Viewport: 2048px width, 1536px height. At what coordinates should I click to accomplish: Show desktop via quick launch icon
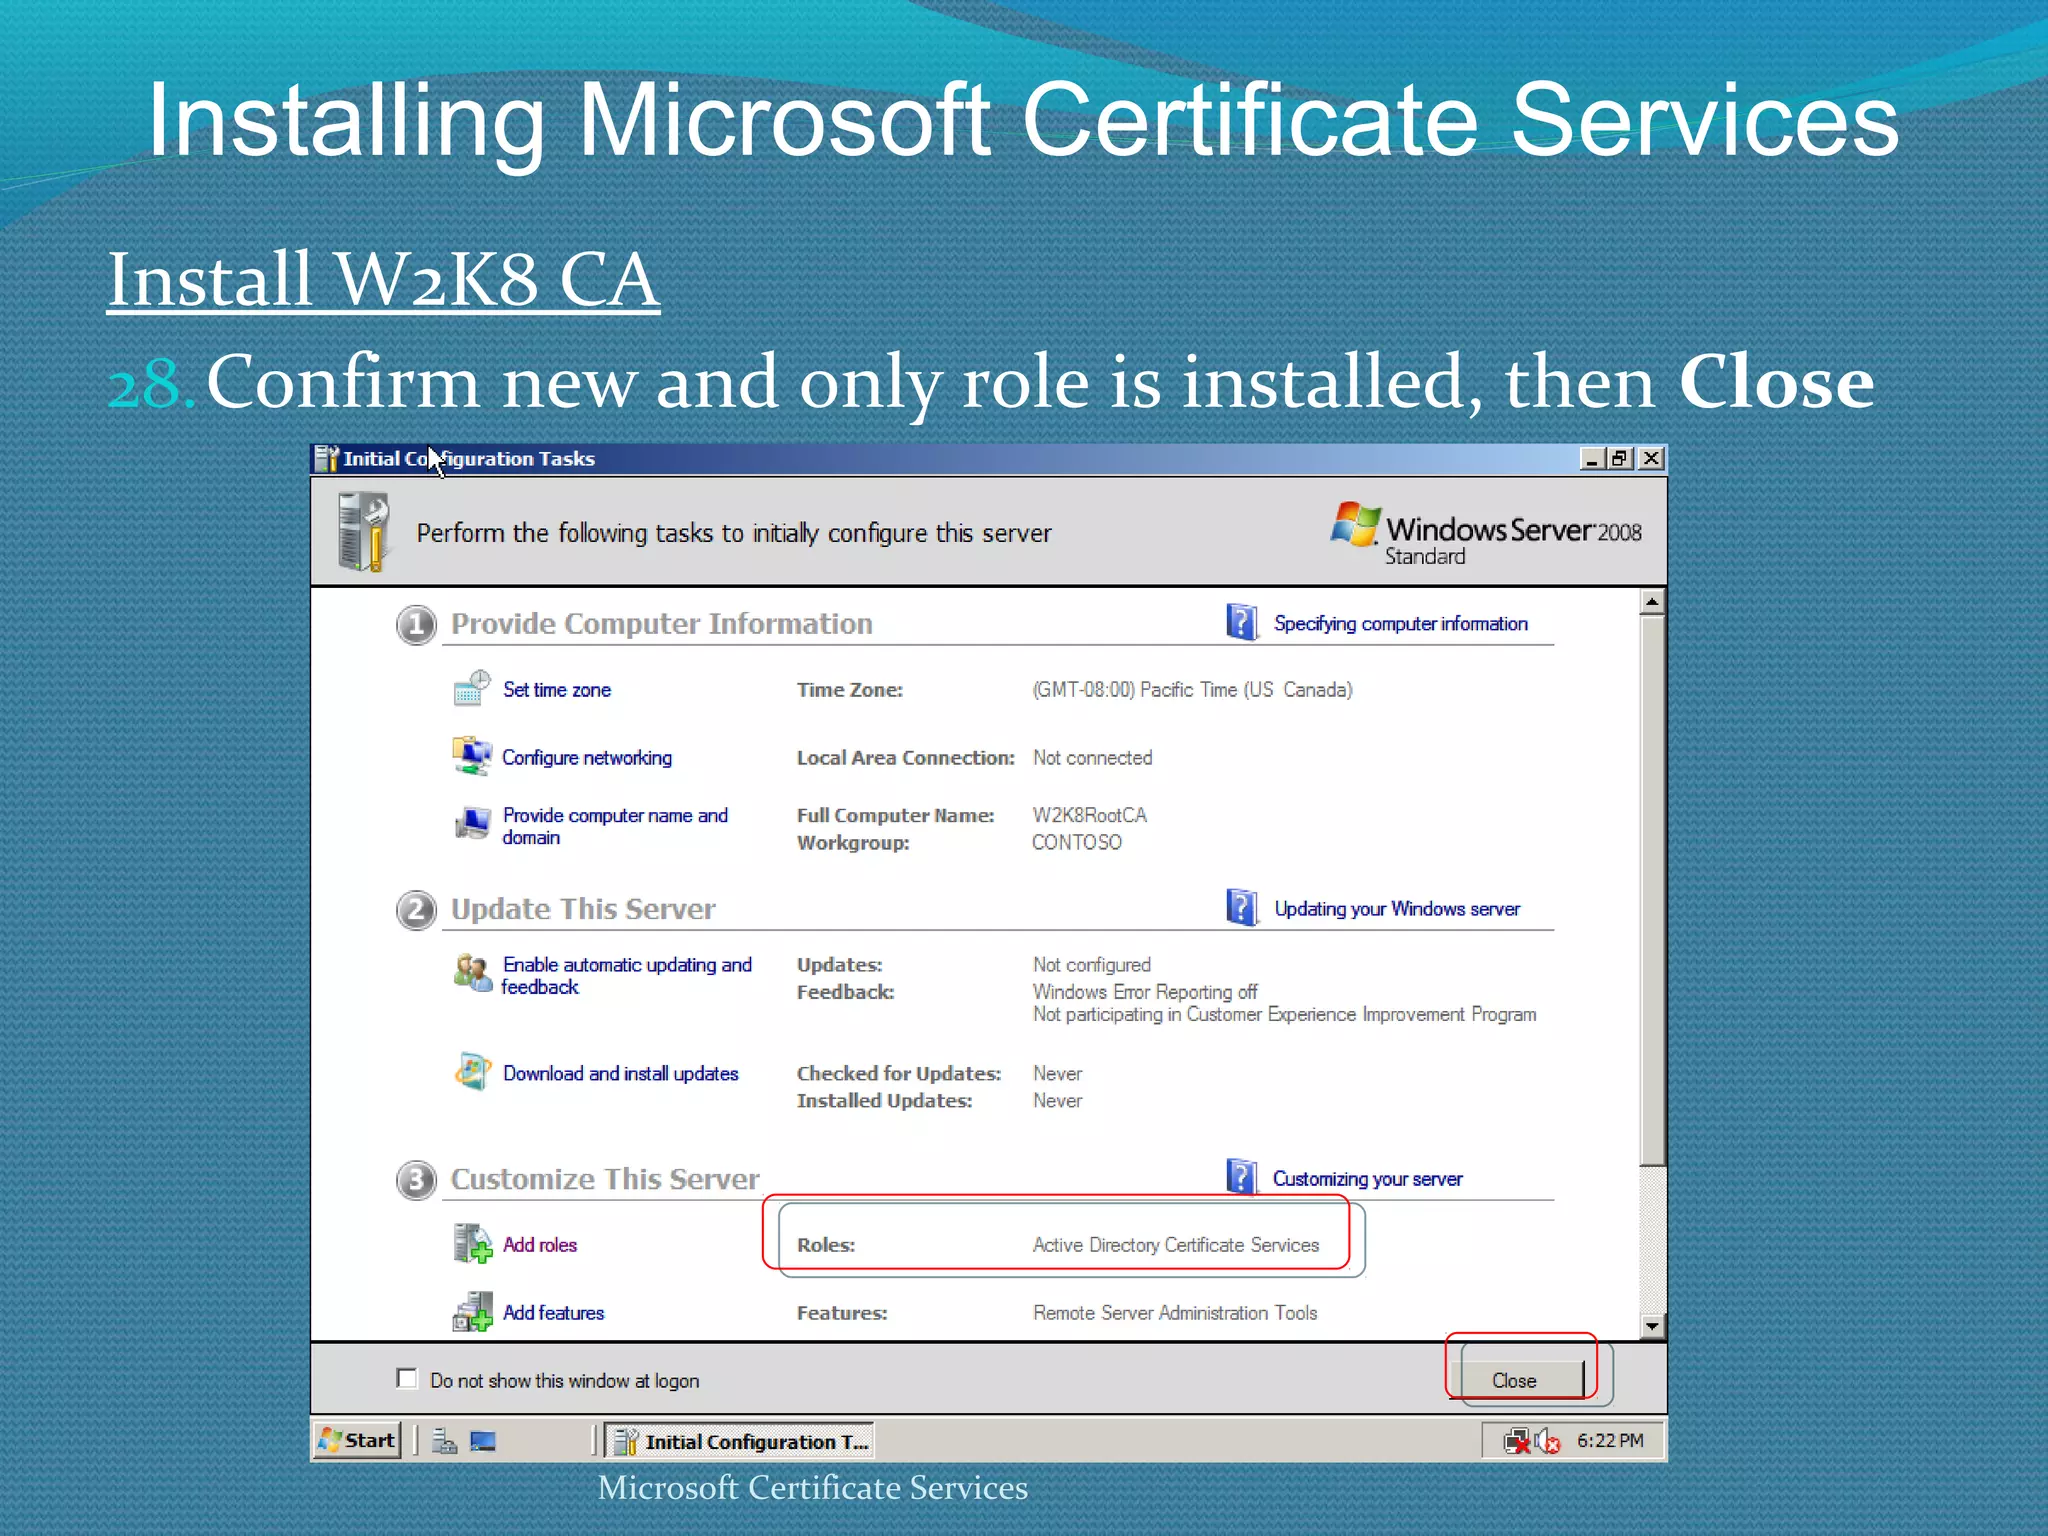[x=484, y=1441]
